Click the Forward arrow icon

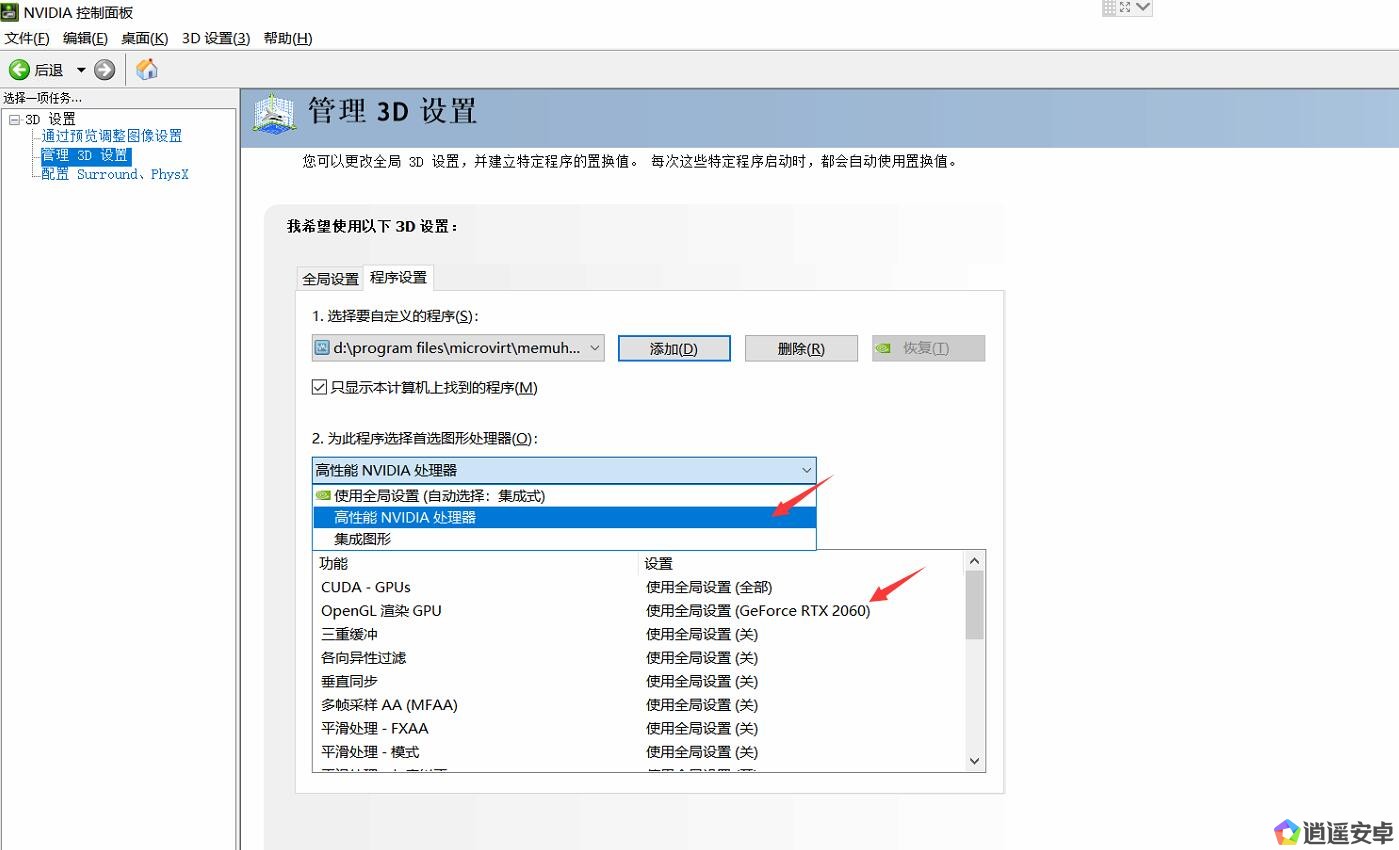tap(105, 70)
